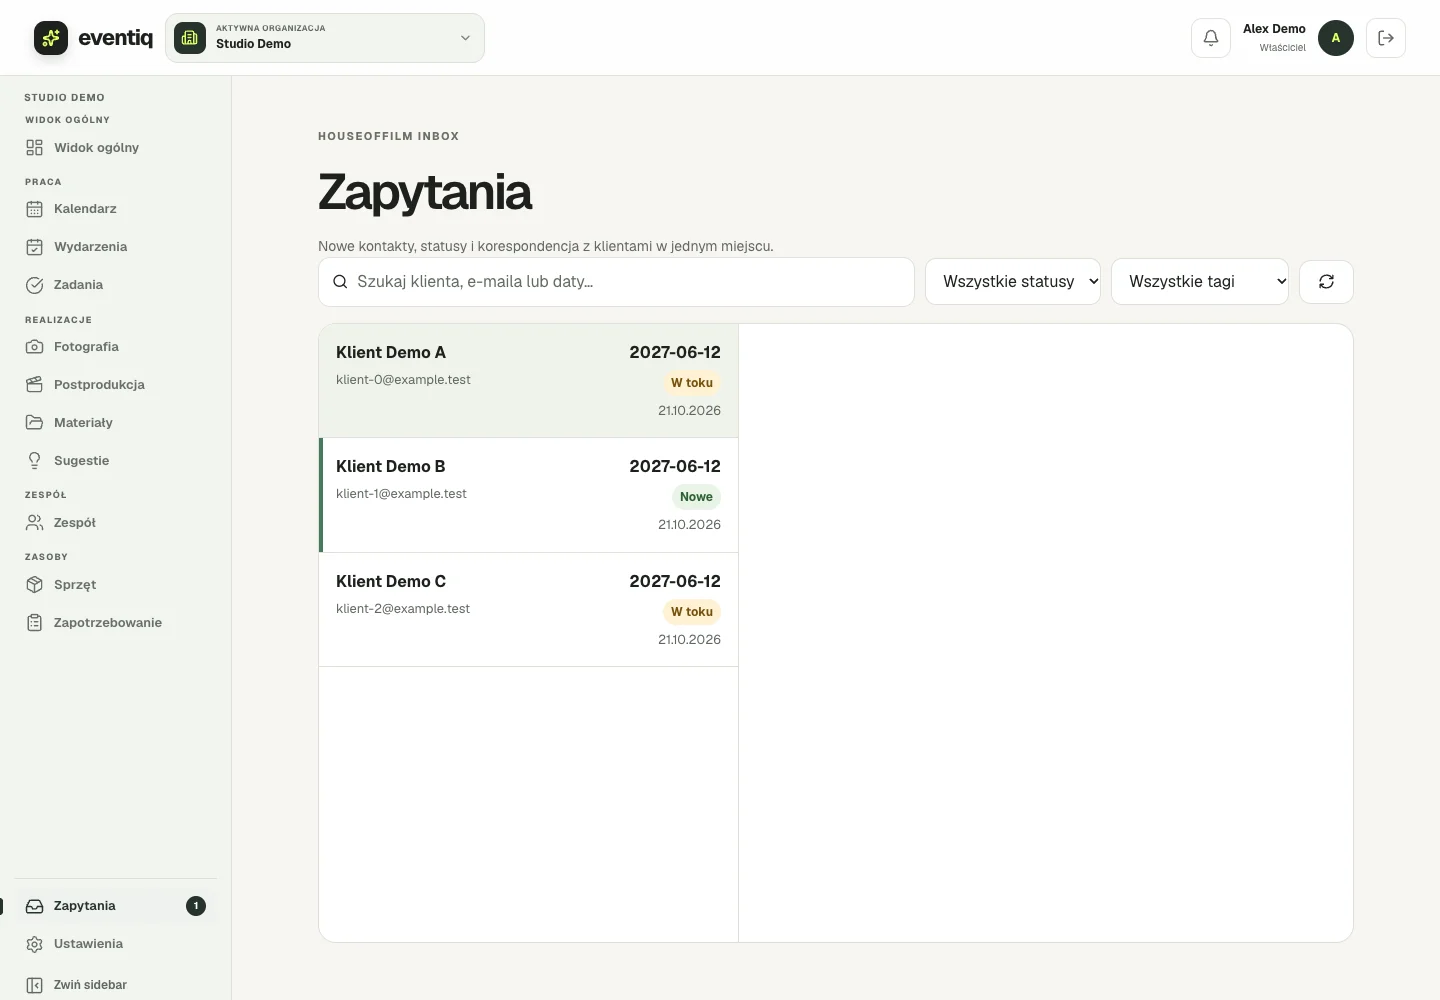Click the Sugestie lightbulb icon
Screen dimensions: 1440x1000
click(35, 461)
